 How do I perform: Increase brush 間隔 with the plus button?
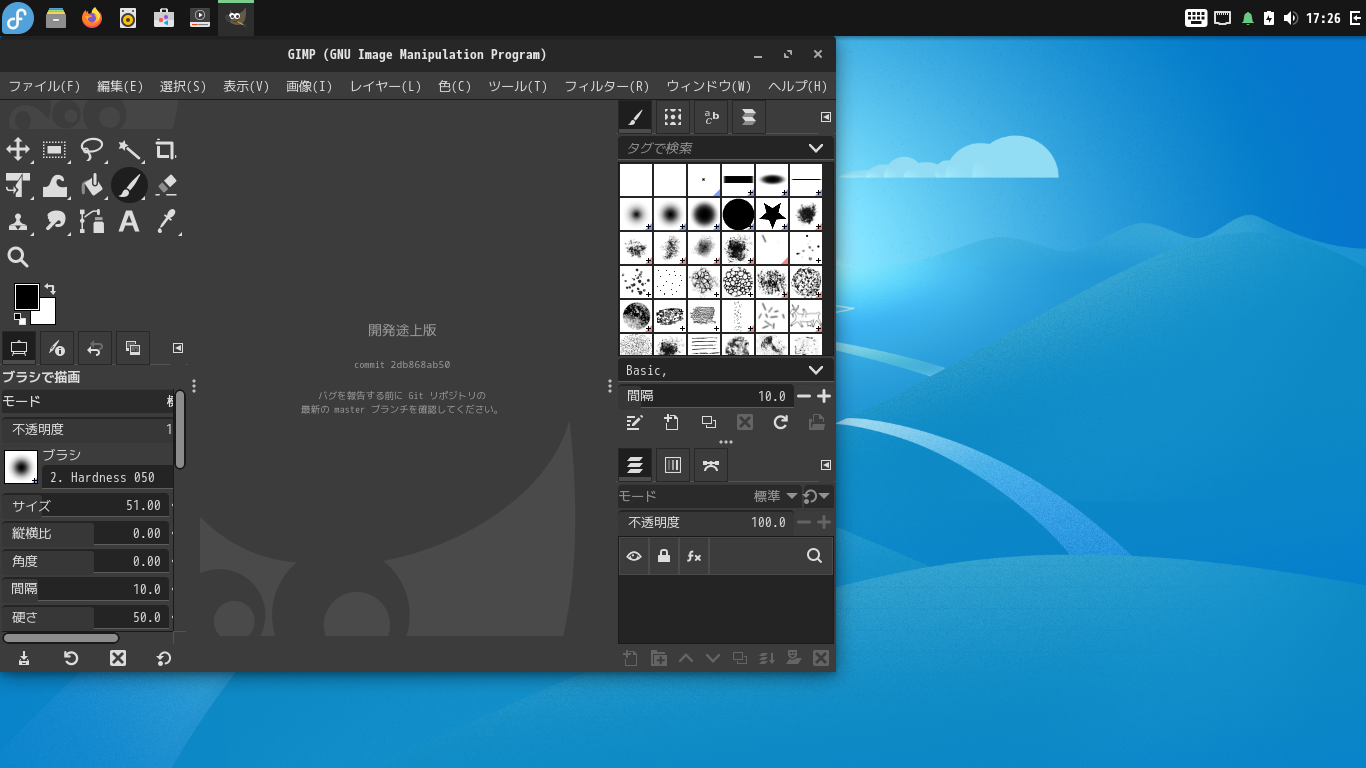click(824, 396)
